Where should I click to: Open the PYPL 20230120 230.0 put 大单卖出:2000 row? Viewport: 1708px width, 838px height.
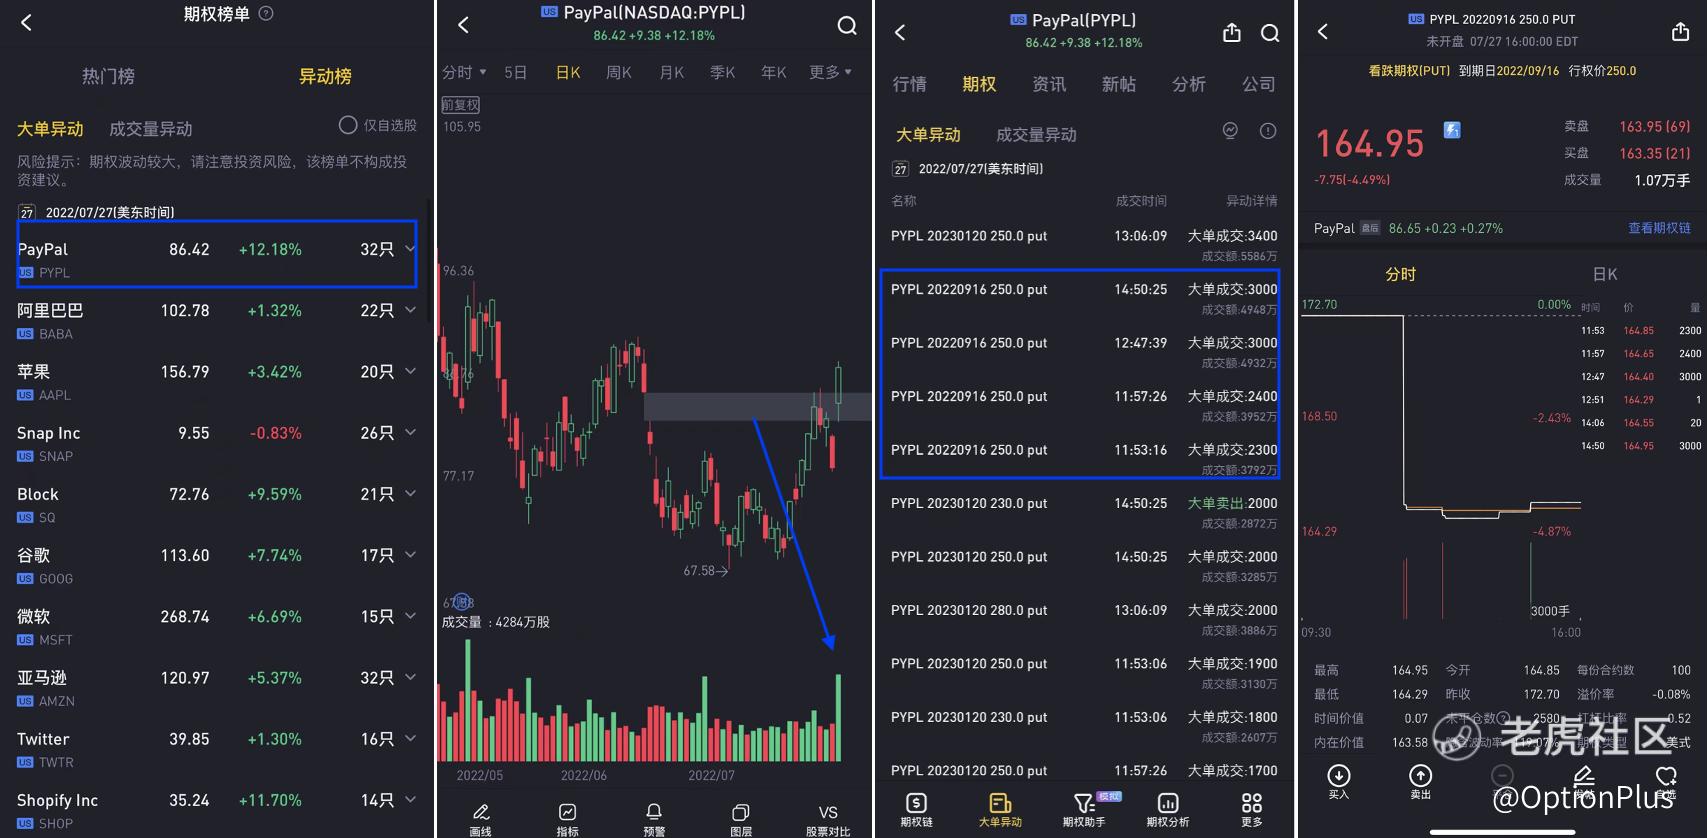(x=1084, y=512)
